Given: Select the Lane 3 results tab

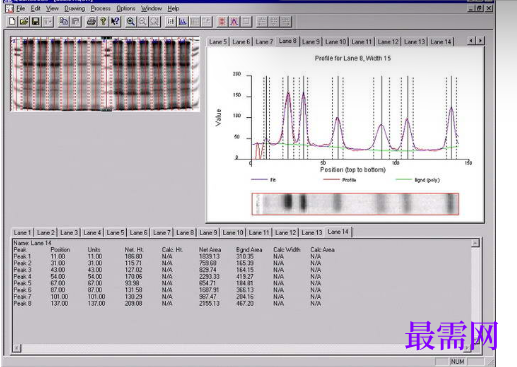Looking at the screenshot, I should (69, 232).
